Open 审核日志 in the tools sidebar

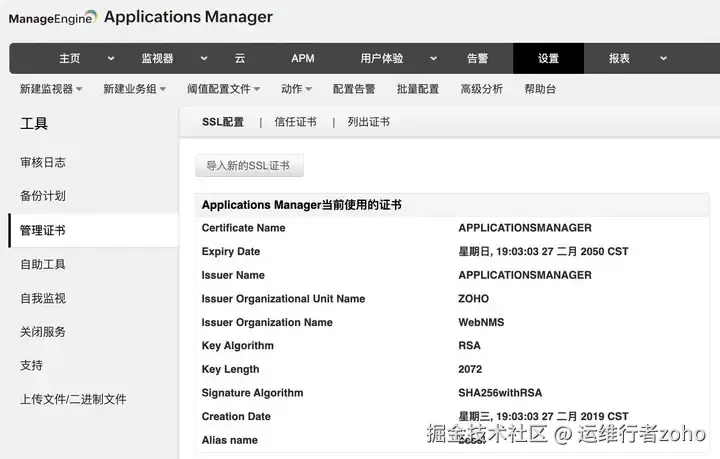[x=43, y=162]
